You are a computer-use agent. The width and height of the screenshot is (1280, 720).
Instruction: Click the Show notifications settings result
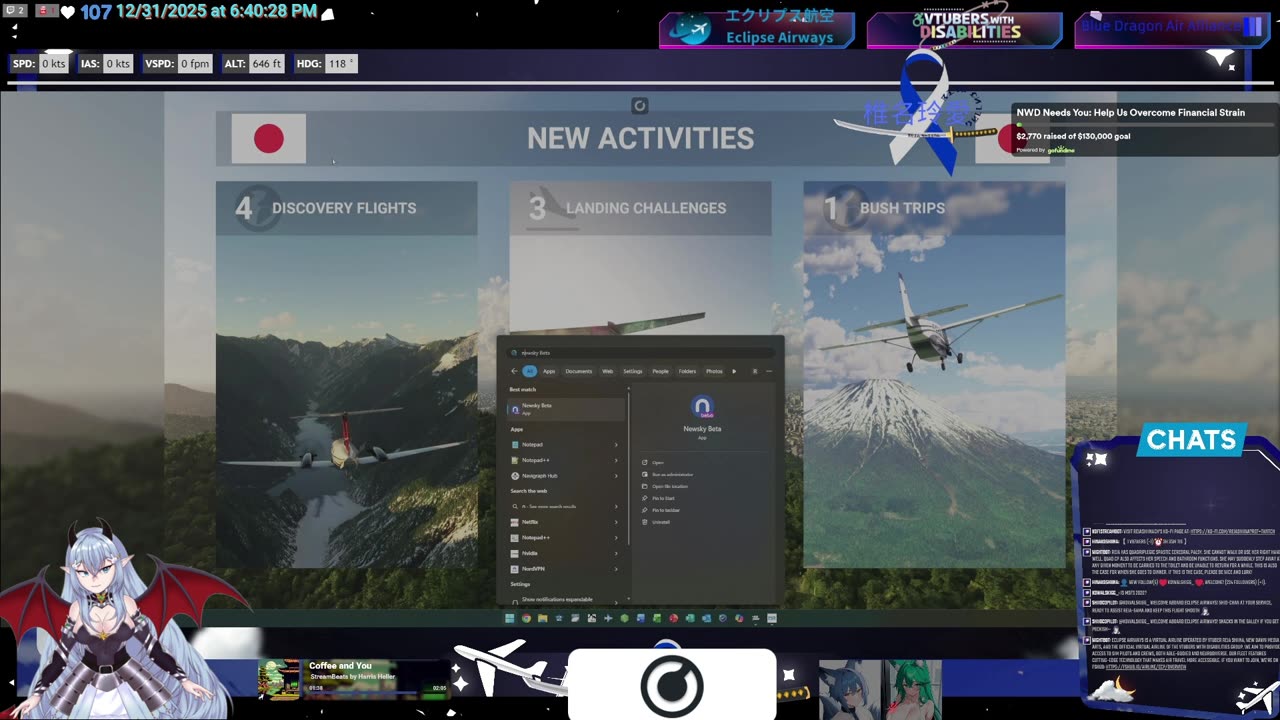pos(567,599)
